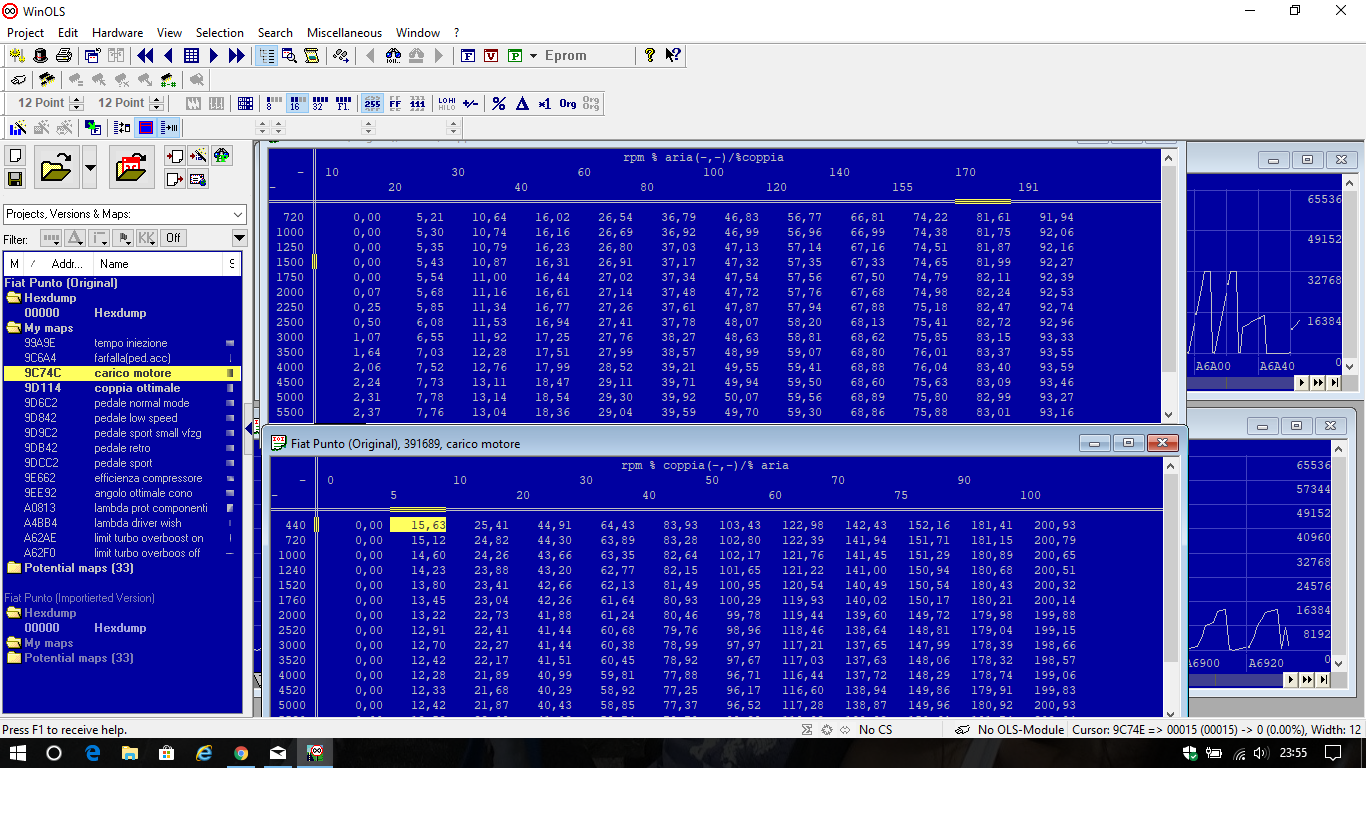Click the boxed V icon
The image size is (1366, 833).
pyautogui.click(x=491, y=56)
